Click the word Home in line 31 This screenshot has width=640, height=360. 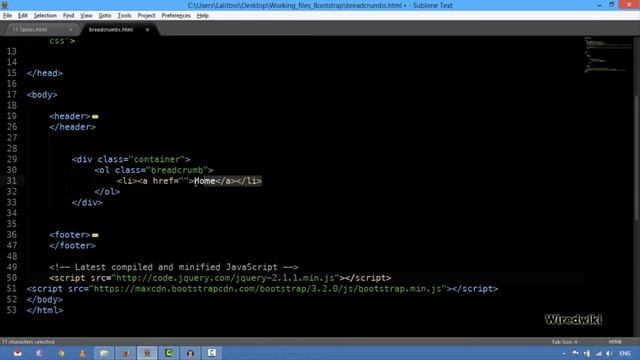(205, 181)
